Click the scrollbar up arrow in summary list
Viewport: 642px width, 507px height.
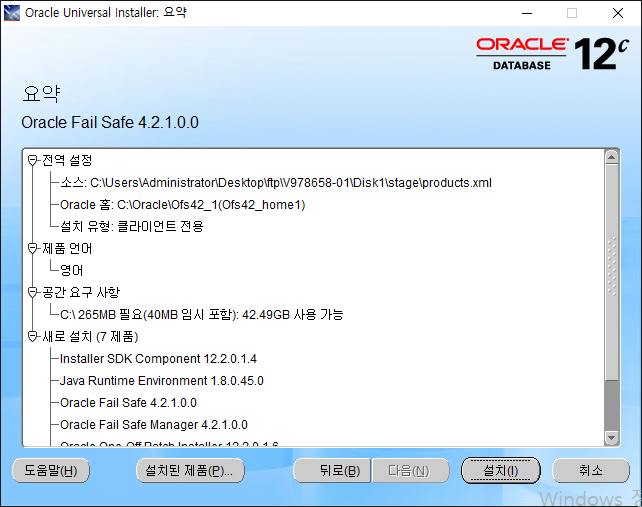tap(612, 157)
